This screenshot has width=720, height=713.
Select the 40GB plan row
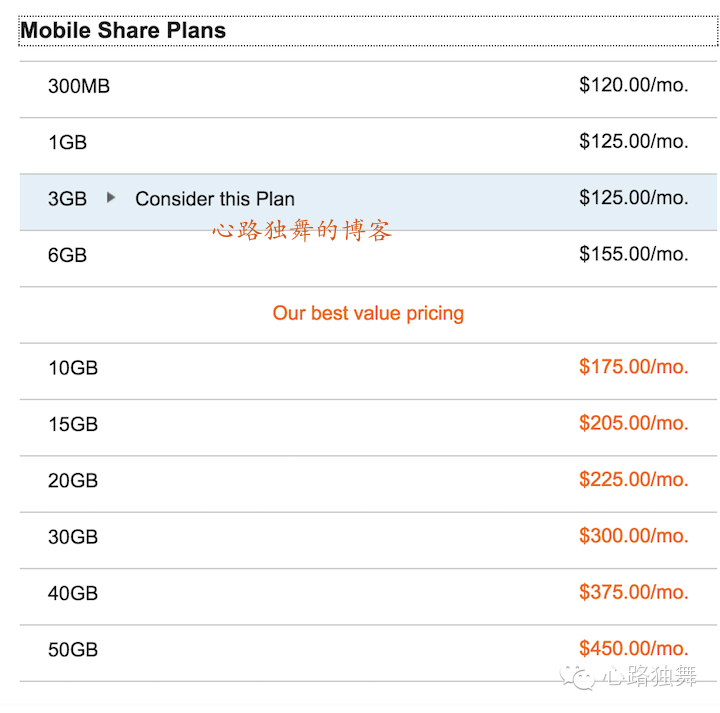[x=368, y=597]
